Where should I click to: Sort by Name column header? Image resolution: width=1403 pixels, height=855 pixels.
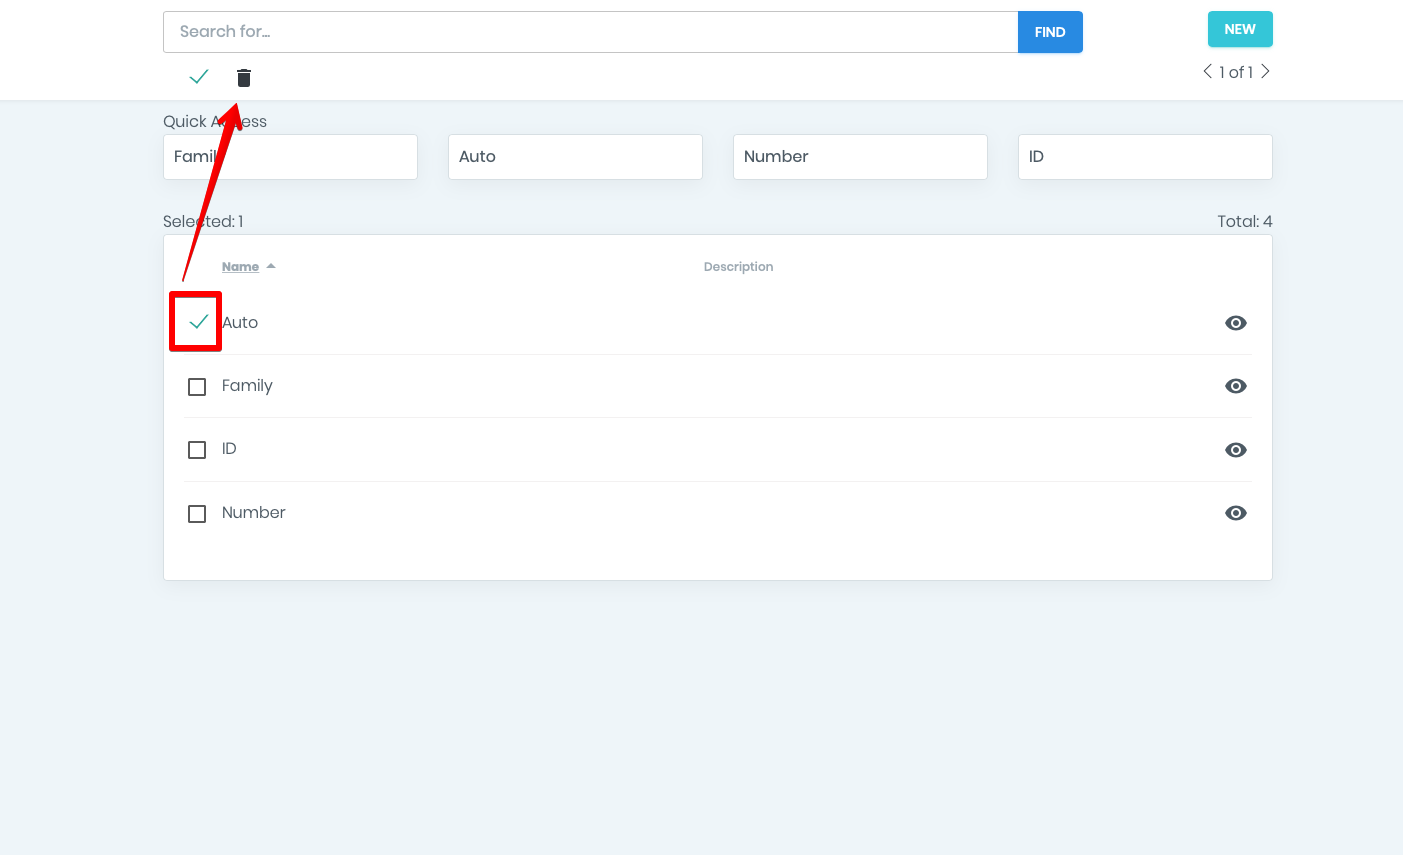[240, 267]
